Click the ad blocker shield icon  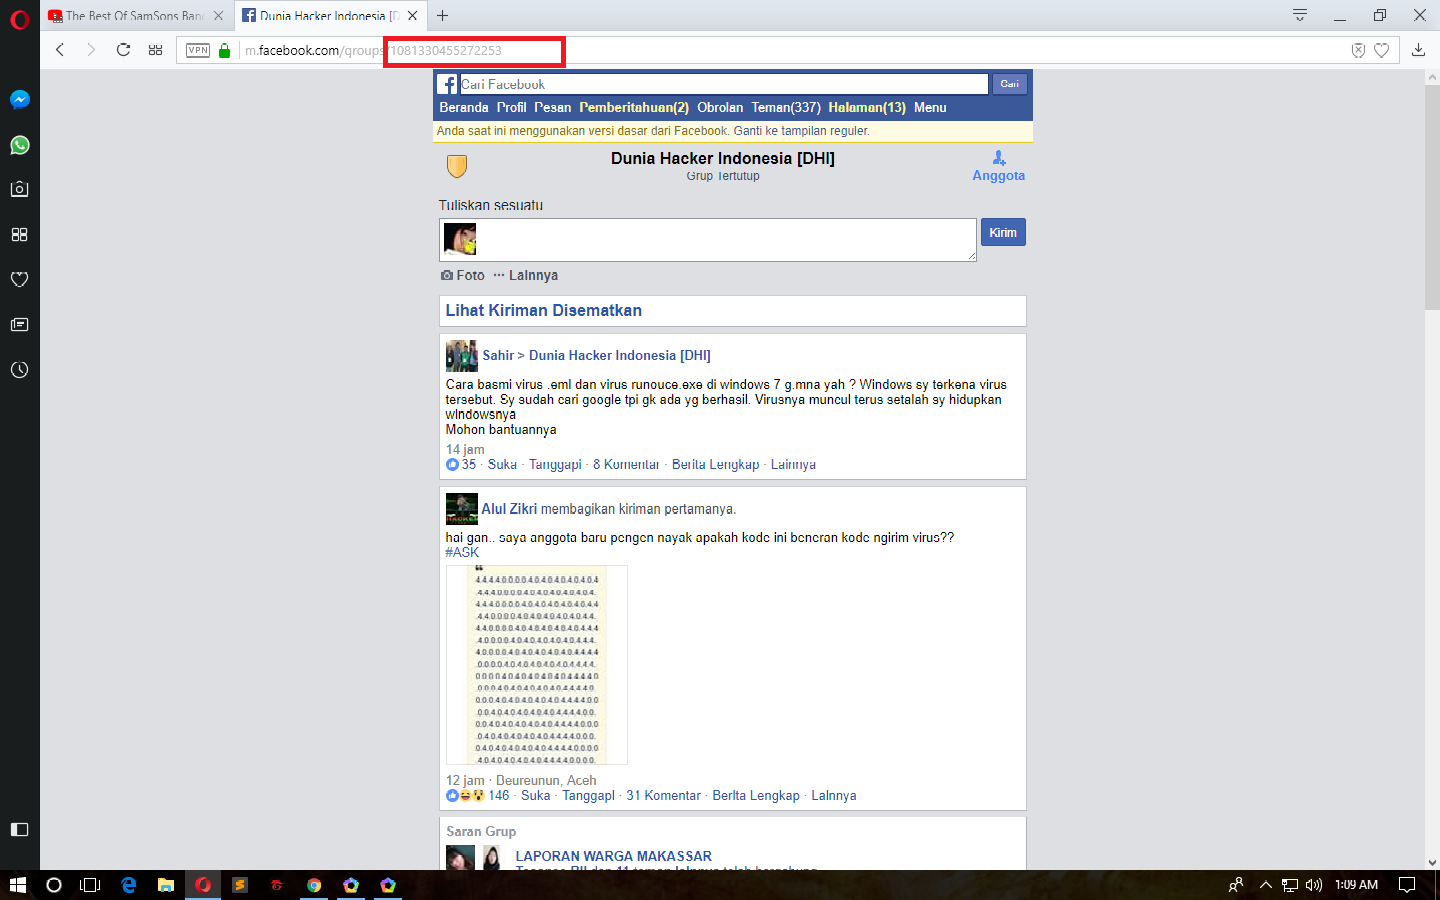pyautogui.click(x=1358, y=50)
